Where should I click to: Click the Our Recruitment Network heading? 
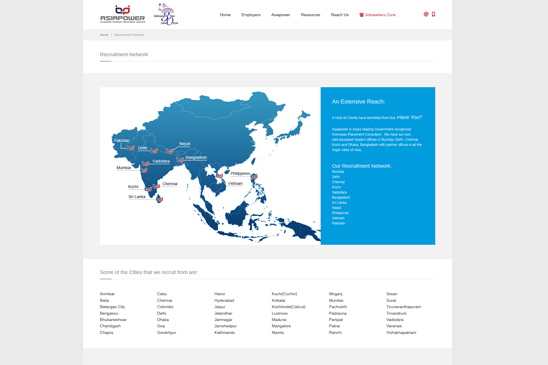tap(361, 166)
